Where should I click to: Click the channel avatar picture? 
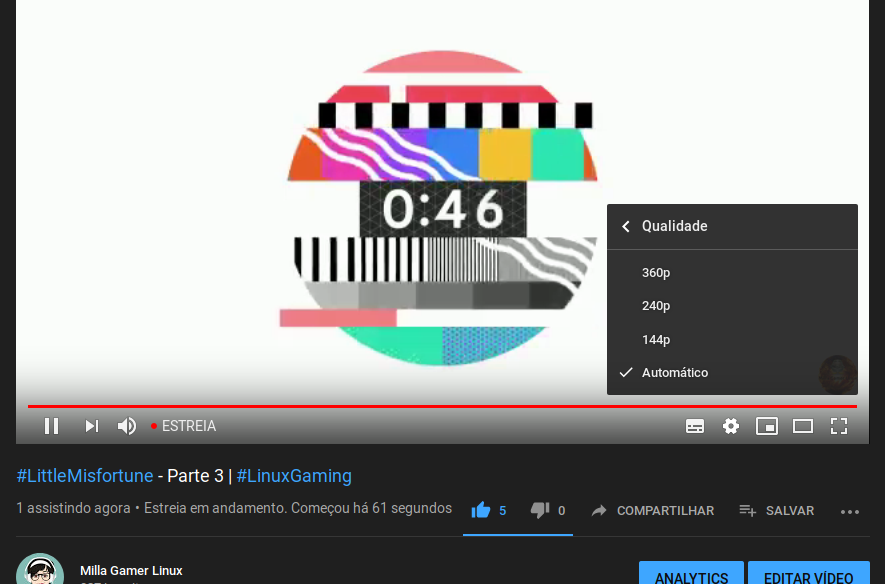pos(40,569)
